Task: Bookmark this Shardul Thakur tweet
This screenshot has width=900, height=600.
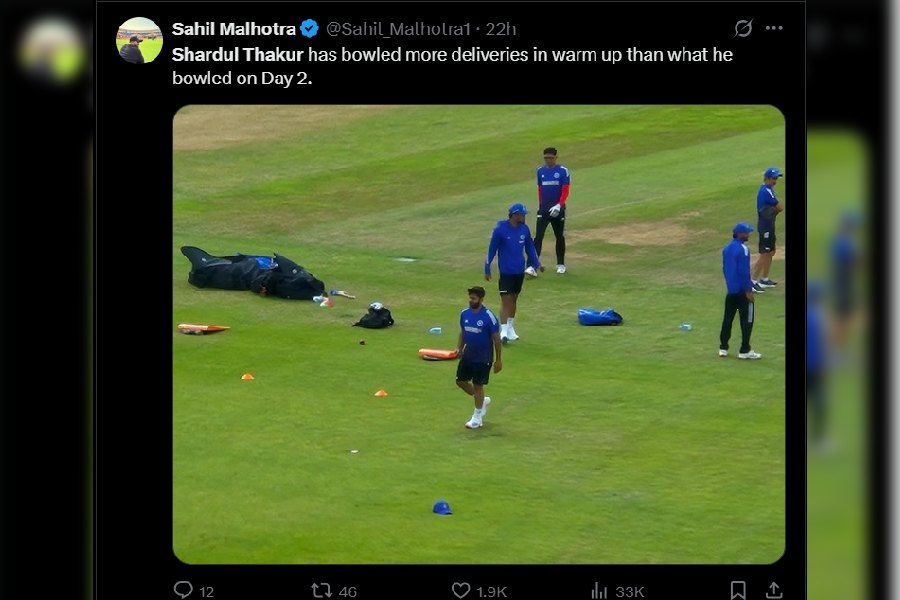Action: click(737, 590)
